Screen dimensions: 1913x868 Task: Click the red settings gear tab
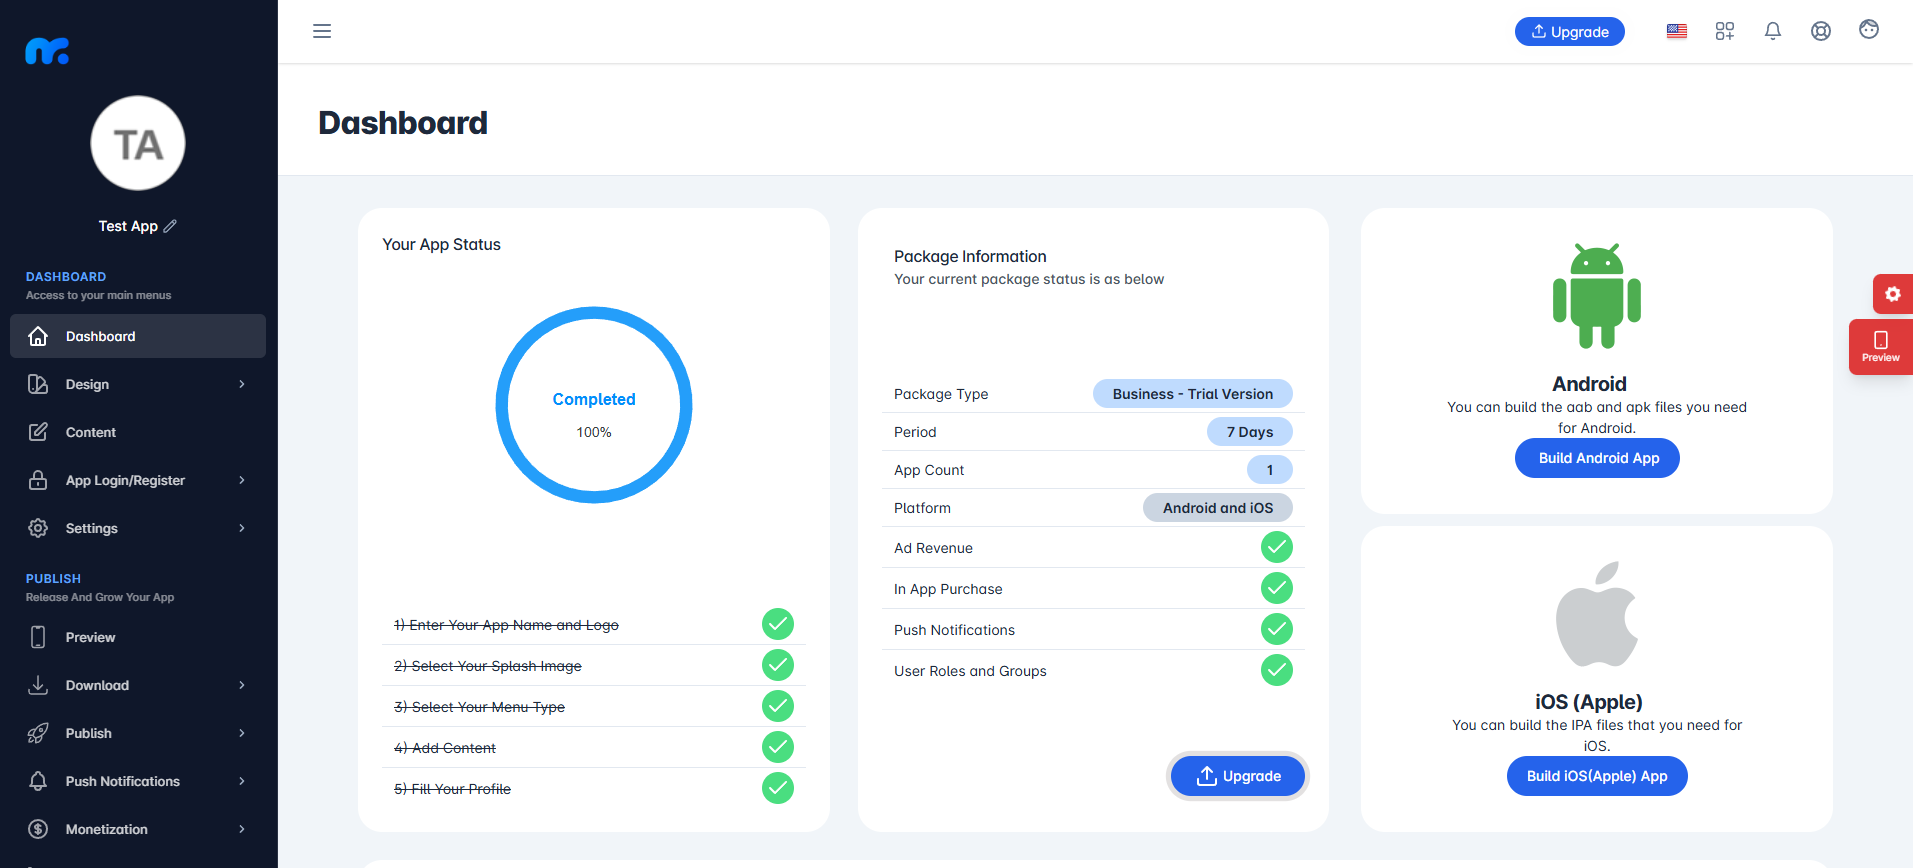[x=1892, y=294]
